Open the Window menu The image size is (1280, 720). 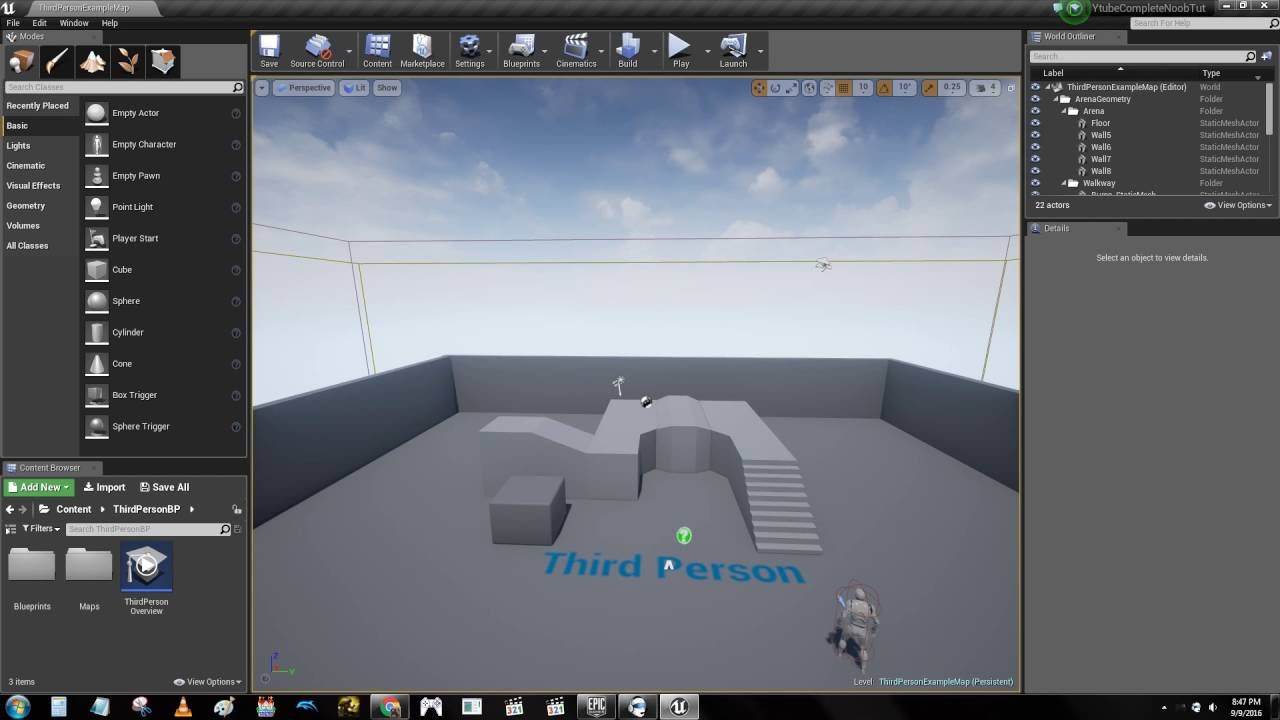click(x=74, y=23)
